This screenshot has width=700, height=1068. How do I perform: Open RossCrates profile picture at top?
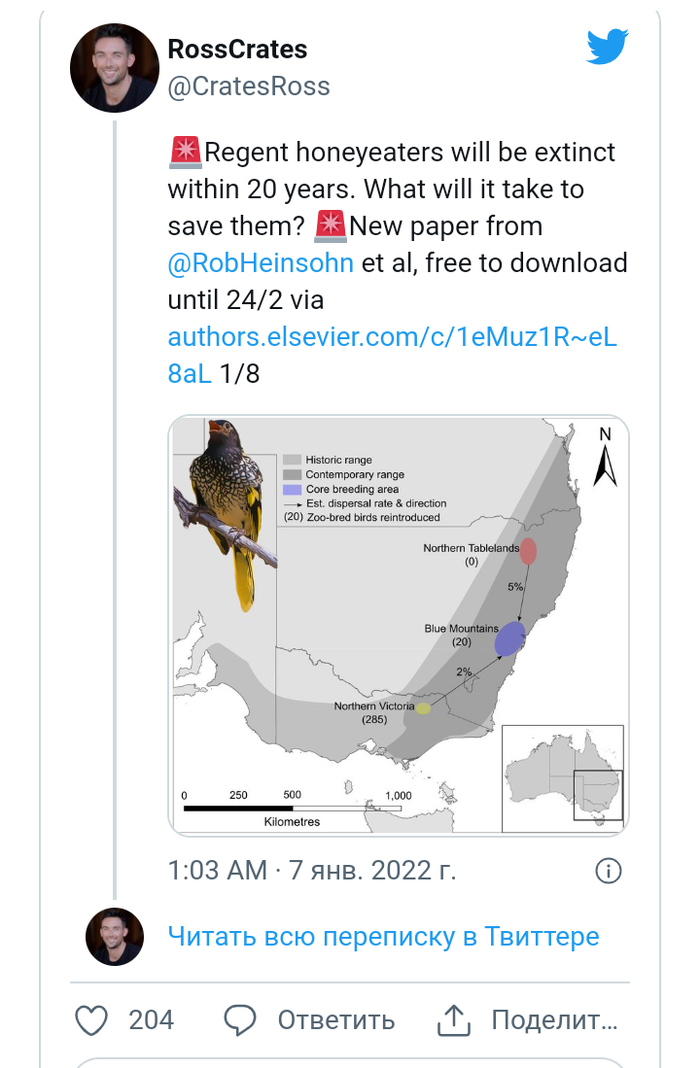(114, 68)
